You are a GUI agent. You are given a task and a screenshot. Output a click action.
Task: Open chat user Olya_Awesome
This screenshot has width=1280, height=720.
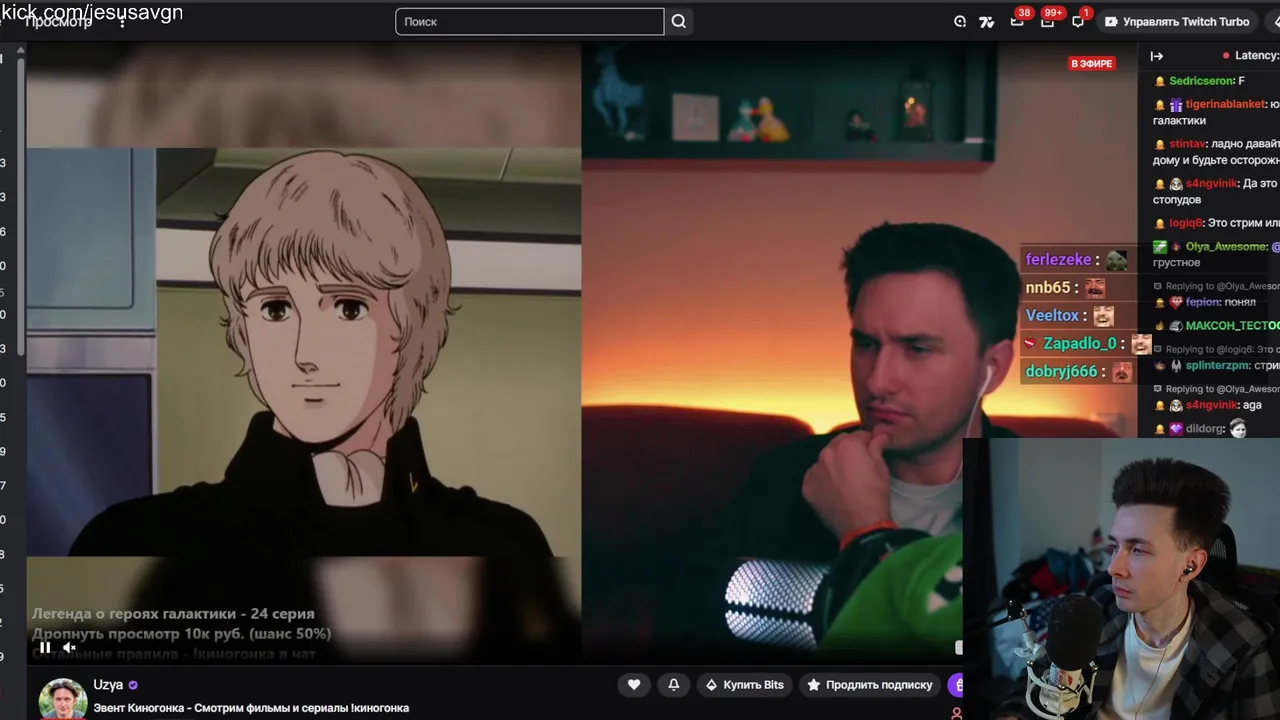[1227, 247]
